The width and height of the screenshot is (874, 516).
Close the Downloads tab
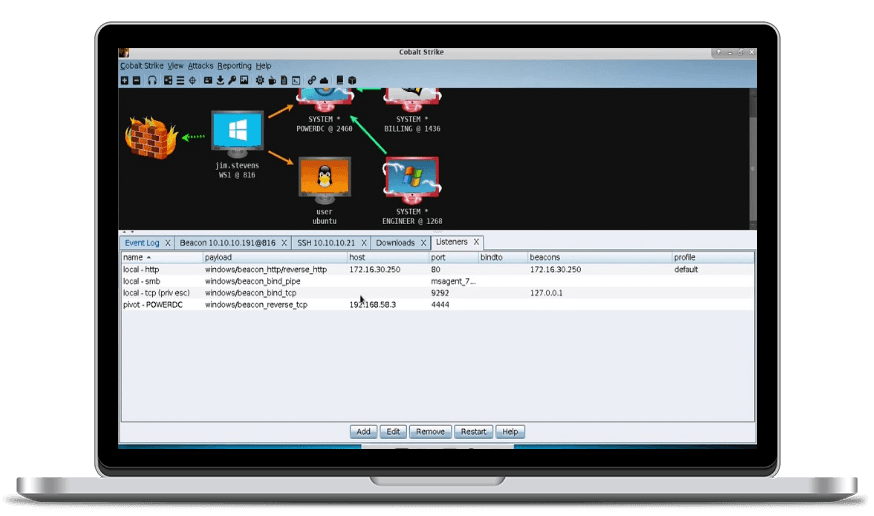pos(423,243)
